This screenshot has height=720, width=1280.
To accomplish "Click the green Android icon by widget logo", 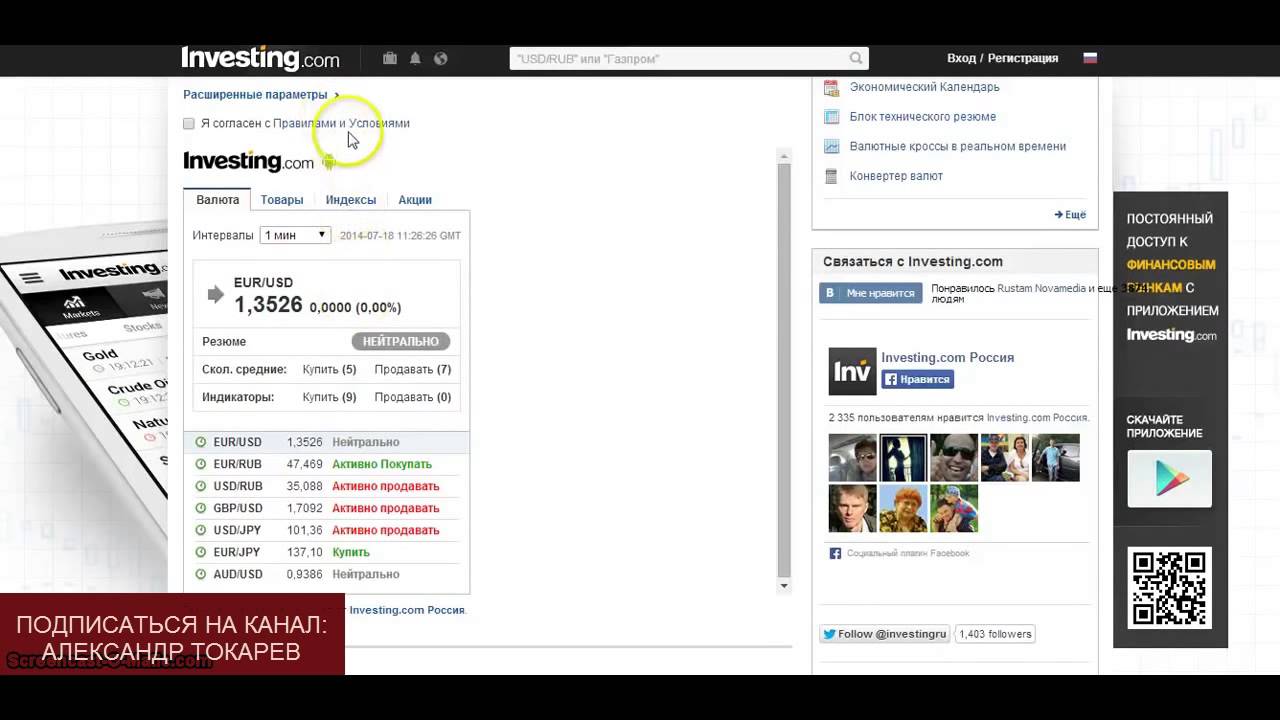I will (328, 162).
